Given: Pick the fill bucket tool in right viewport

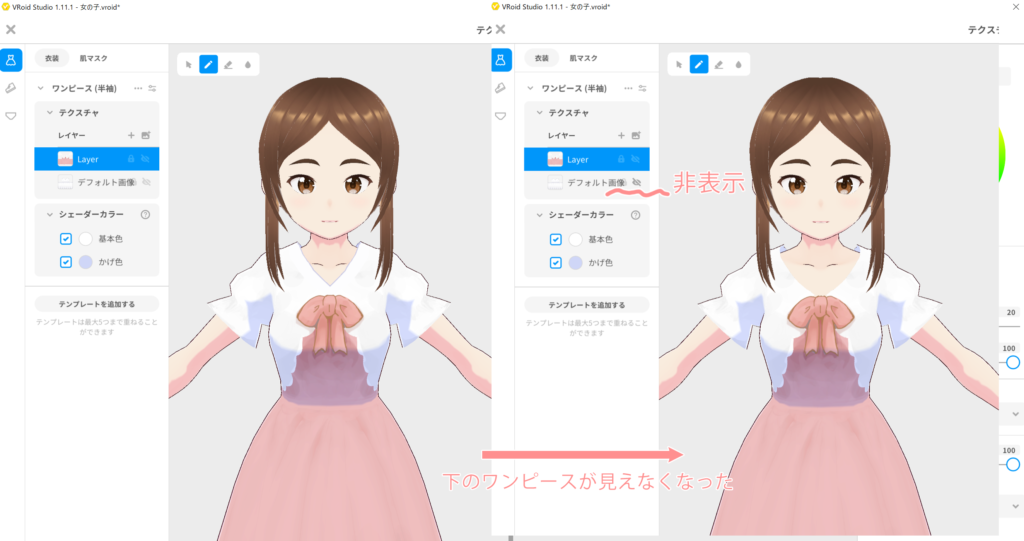Looking at the screenshot, I should click(x=738, y=64).
